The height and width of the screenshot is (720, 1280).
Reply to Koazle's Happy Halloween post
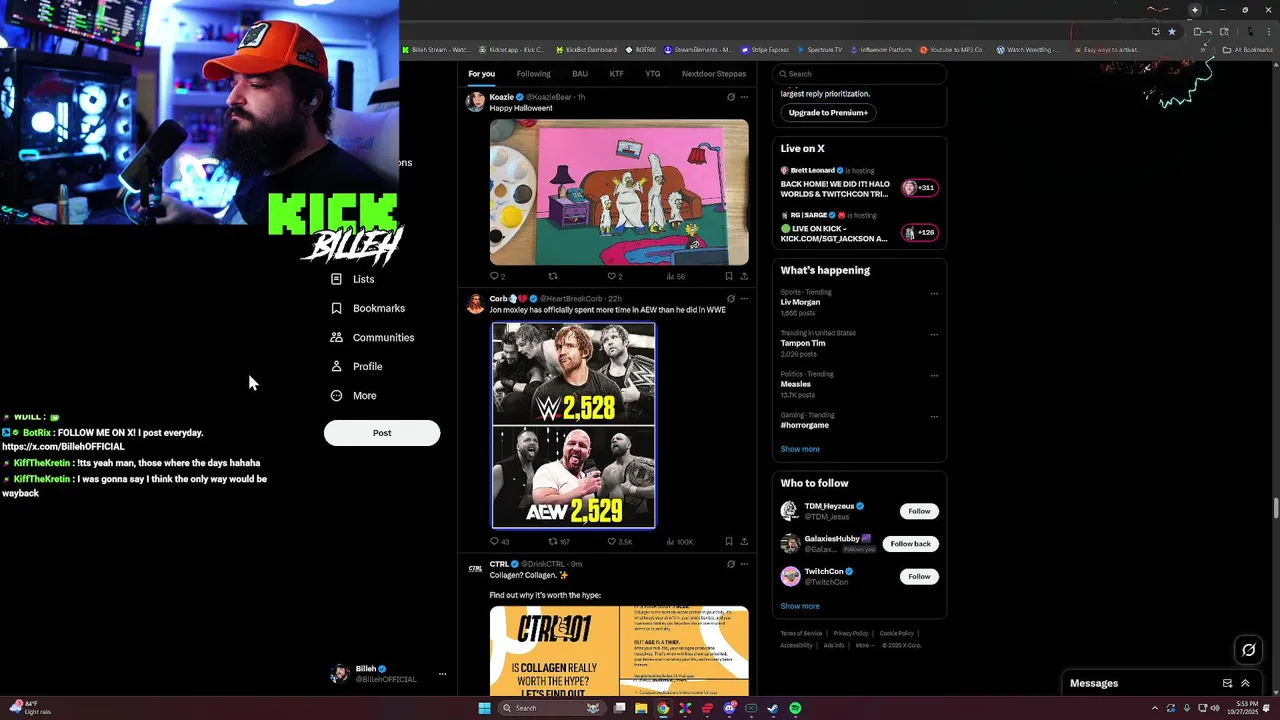click(494, 276)
